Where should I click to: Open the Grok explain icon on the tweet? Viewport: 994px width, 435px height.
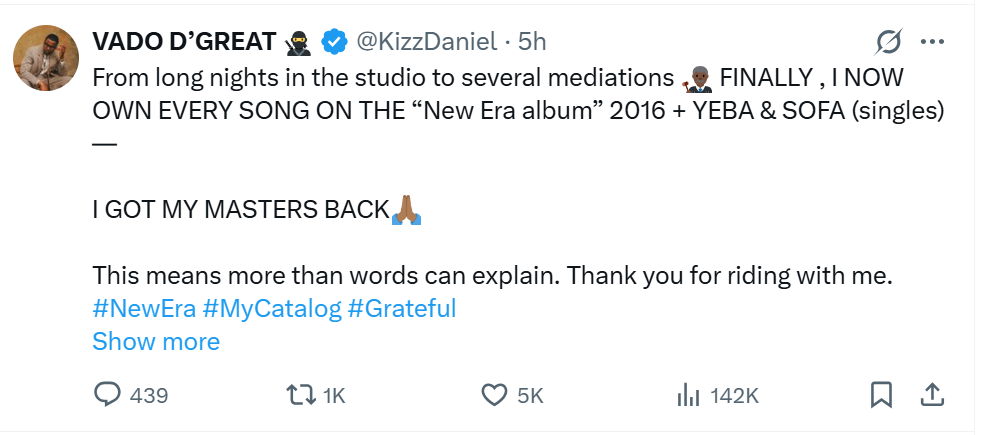[888, 42]
